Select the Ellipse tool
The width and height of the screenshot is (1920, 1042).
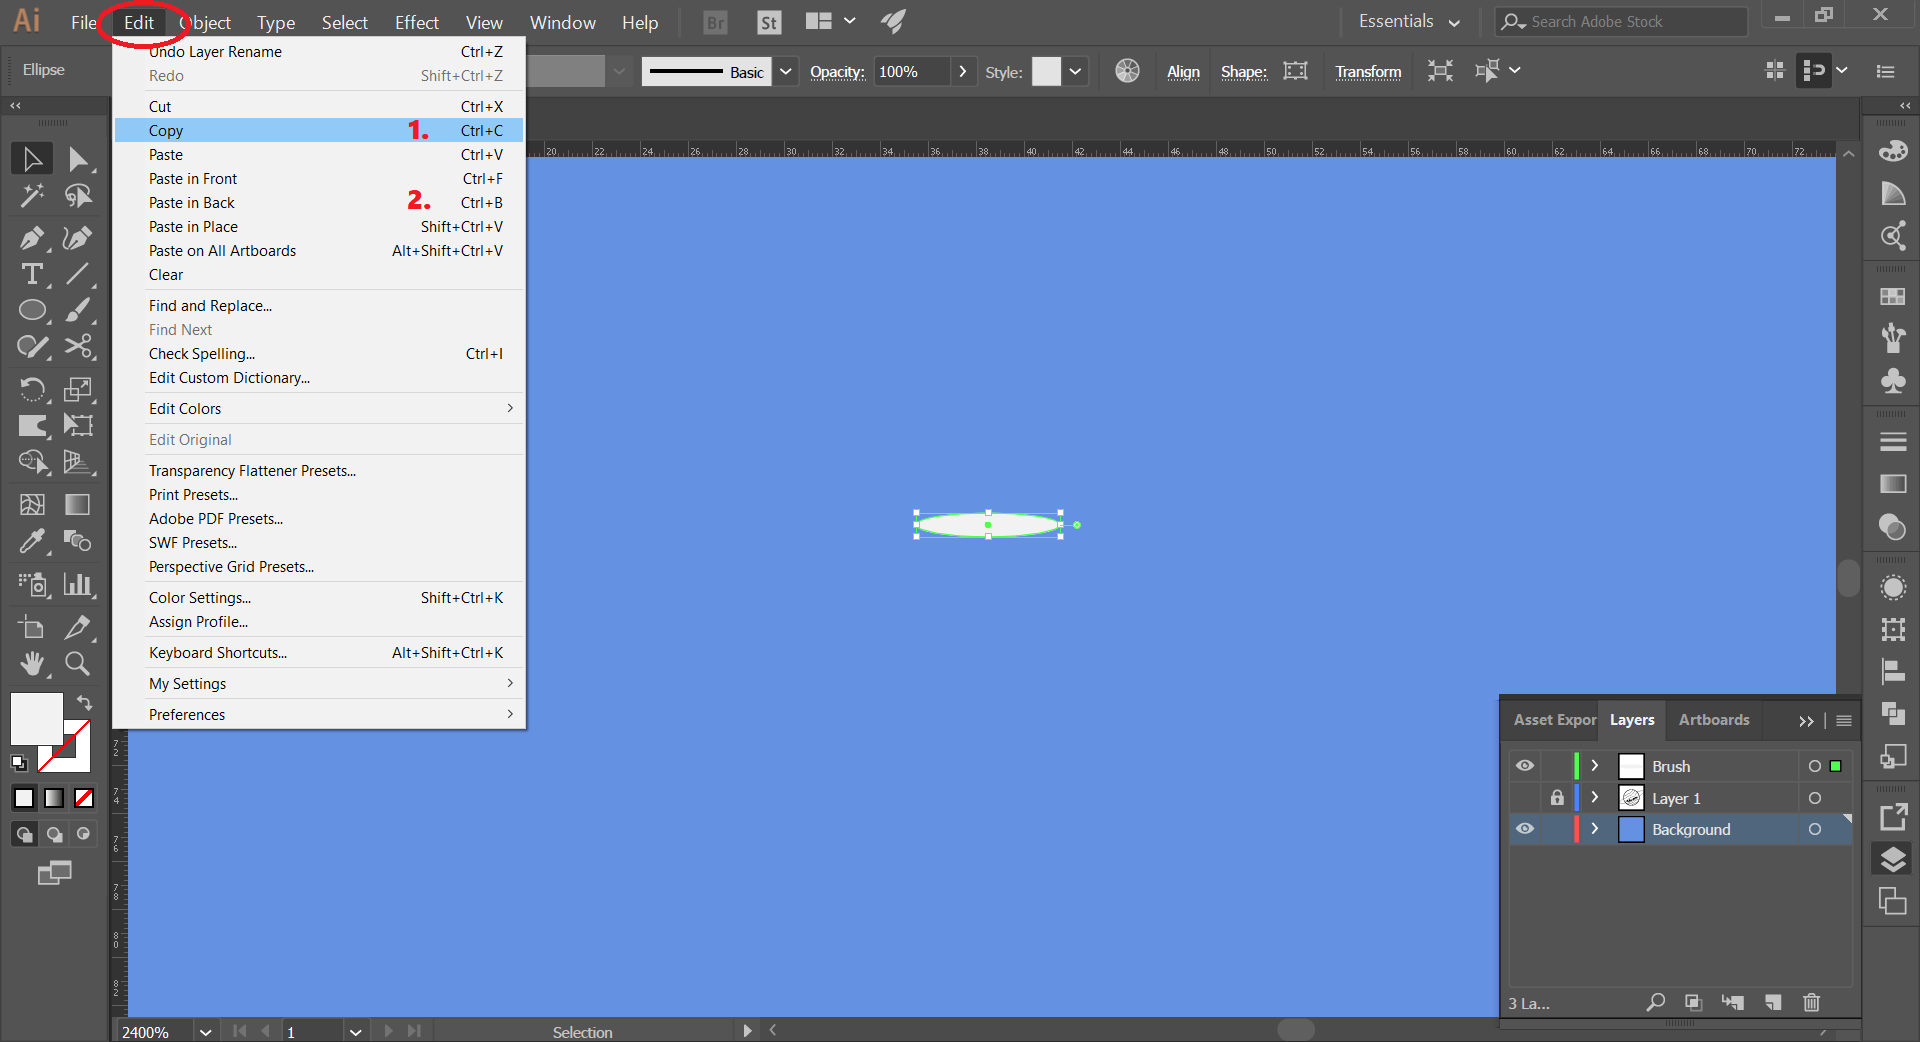point(32,310)
